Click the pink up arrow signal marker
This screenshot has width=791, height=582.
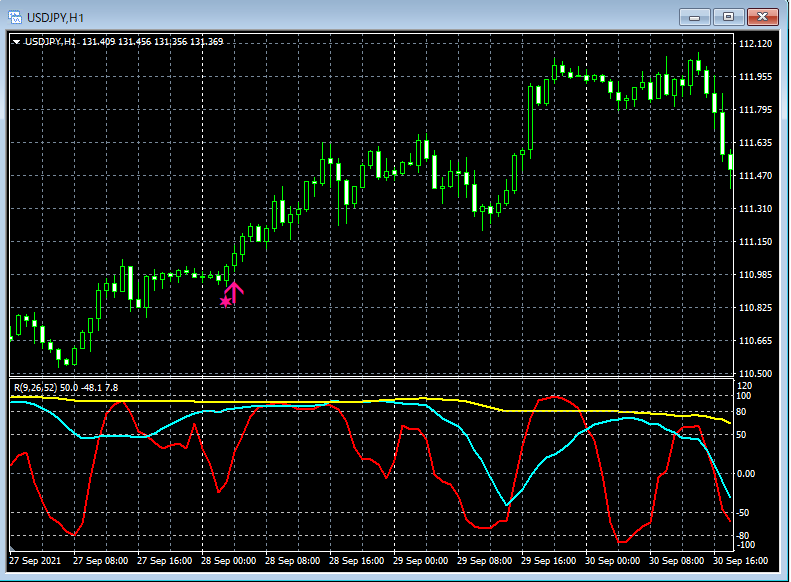(234, 291)
